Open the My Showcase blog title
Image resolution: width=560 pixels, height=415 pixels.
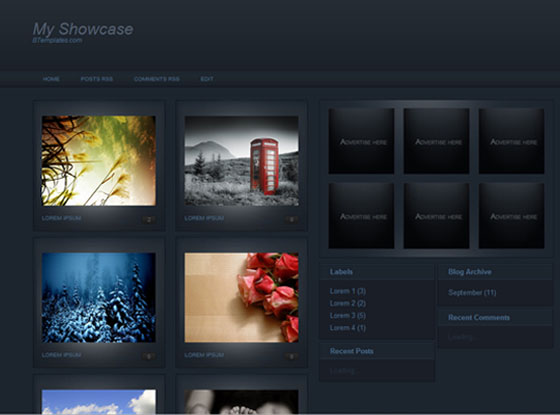pyautogui.click(x=83, y=29)
